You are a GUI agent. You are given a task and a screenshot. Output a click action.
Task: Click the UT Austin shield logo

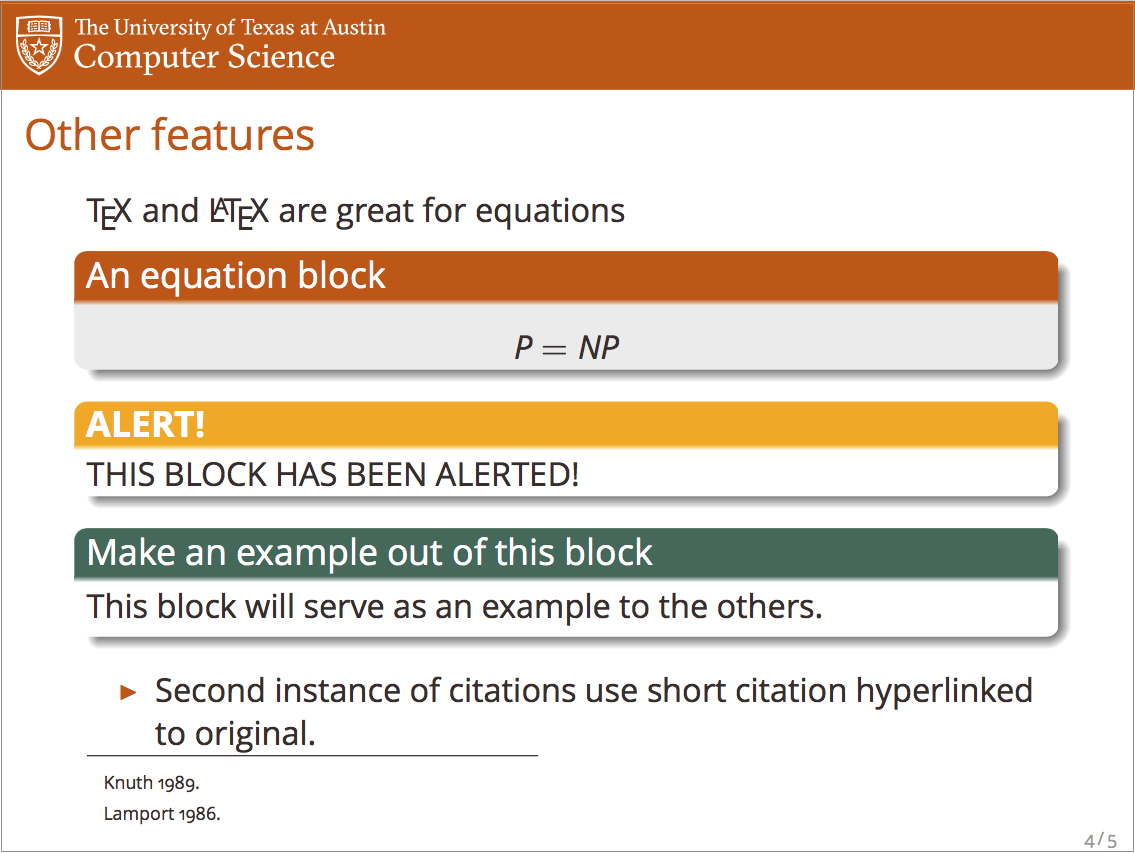39,46
